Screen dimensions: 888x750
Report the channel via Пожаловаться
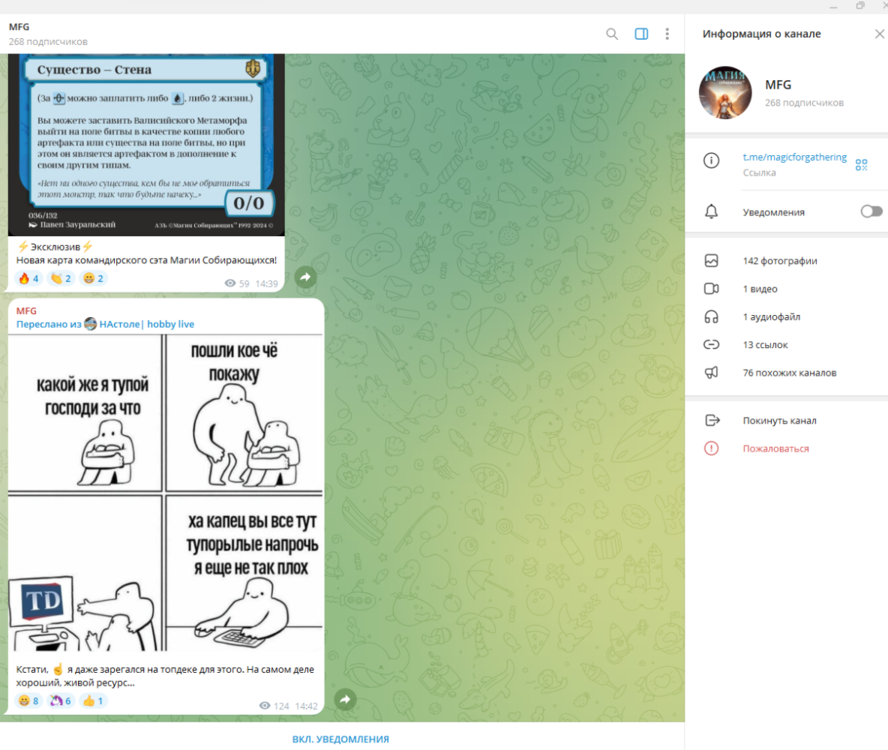(x=775, y=449)
